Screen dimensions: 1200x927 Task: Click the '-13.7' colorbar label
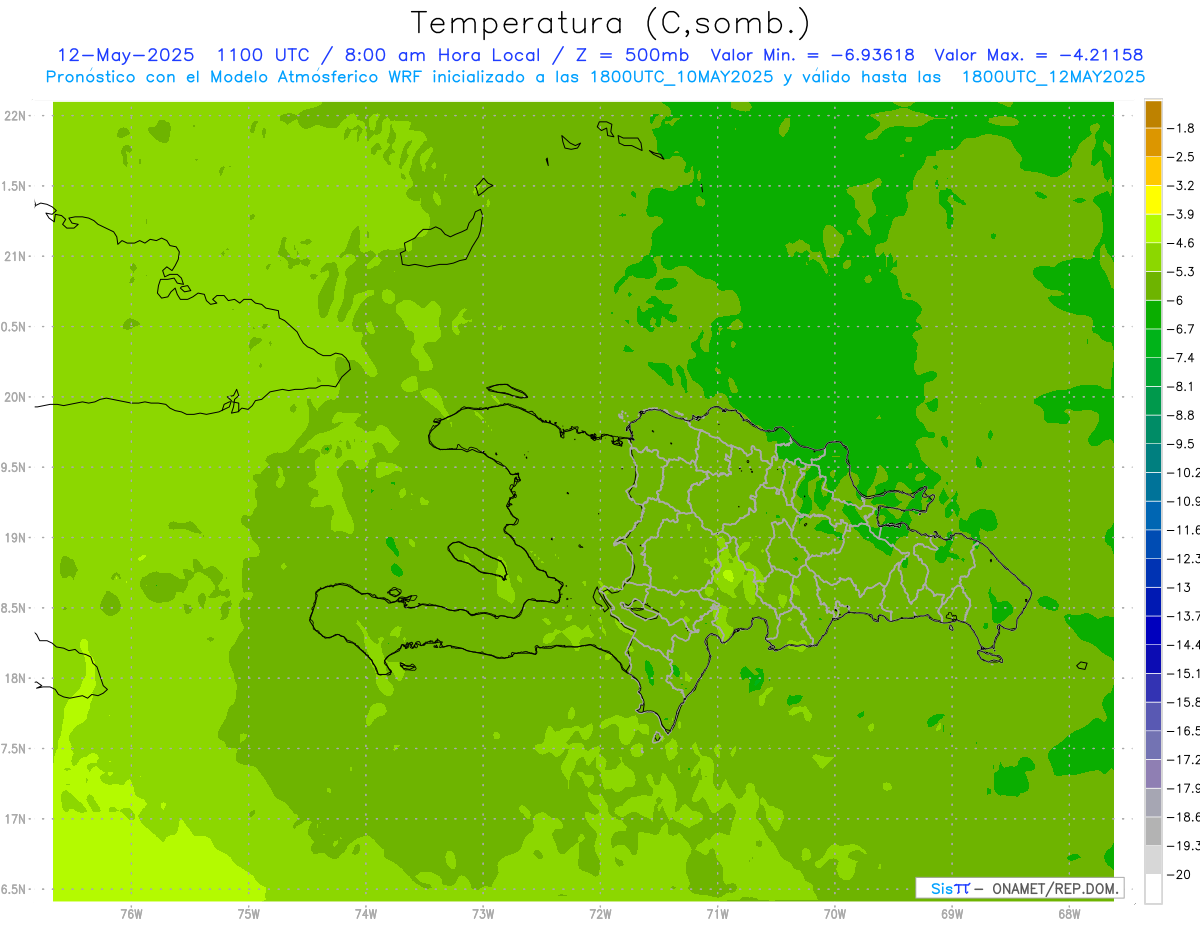[1184, 615]
